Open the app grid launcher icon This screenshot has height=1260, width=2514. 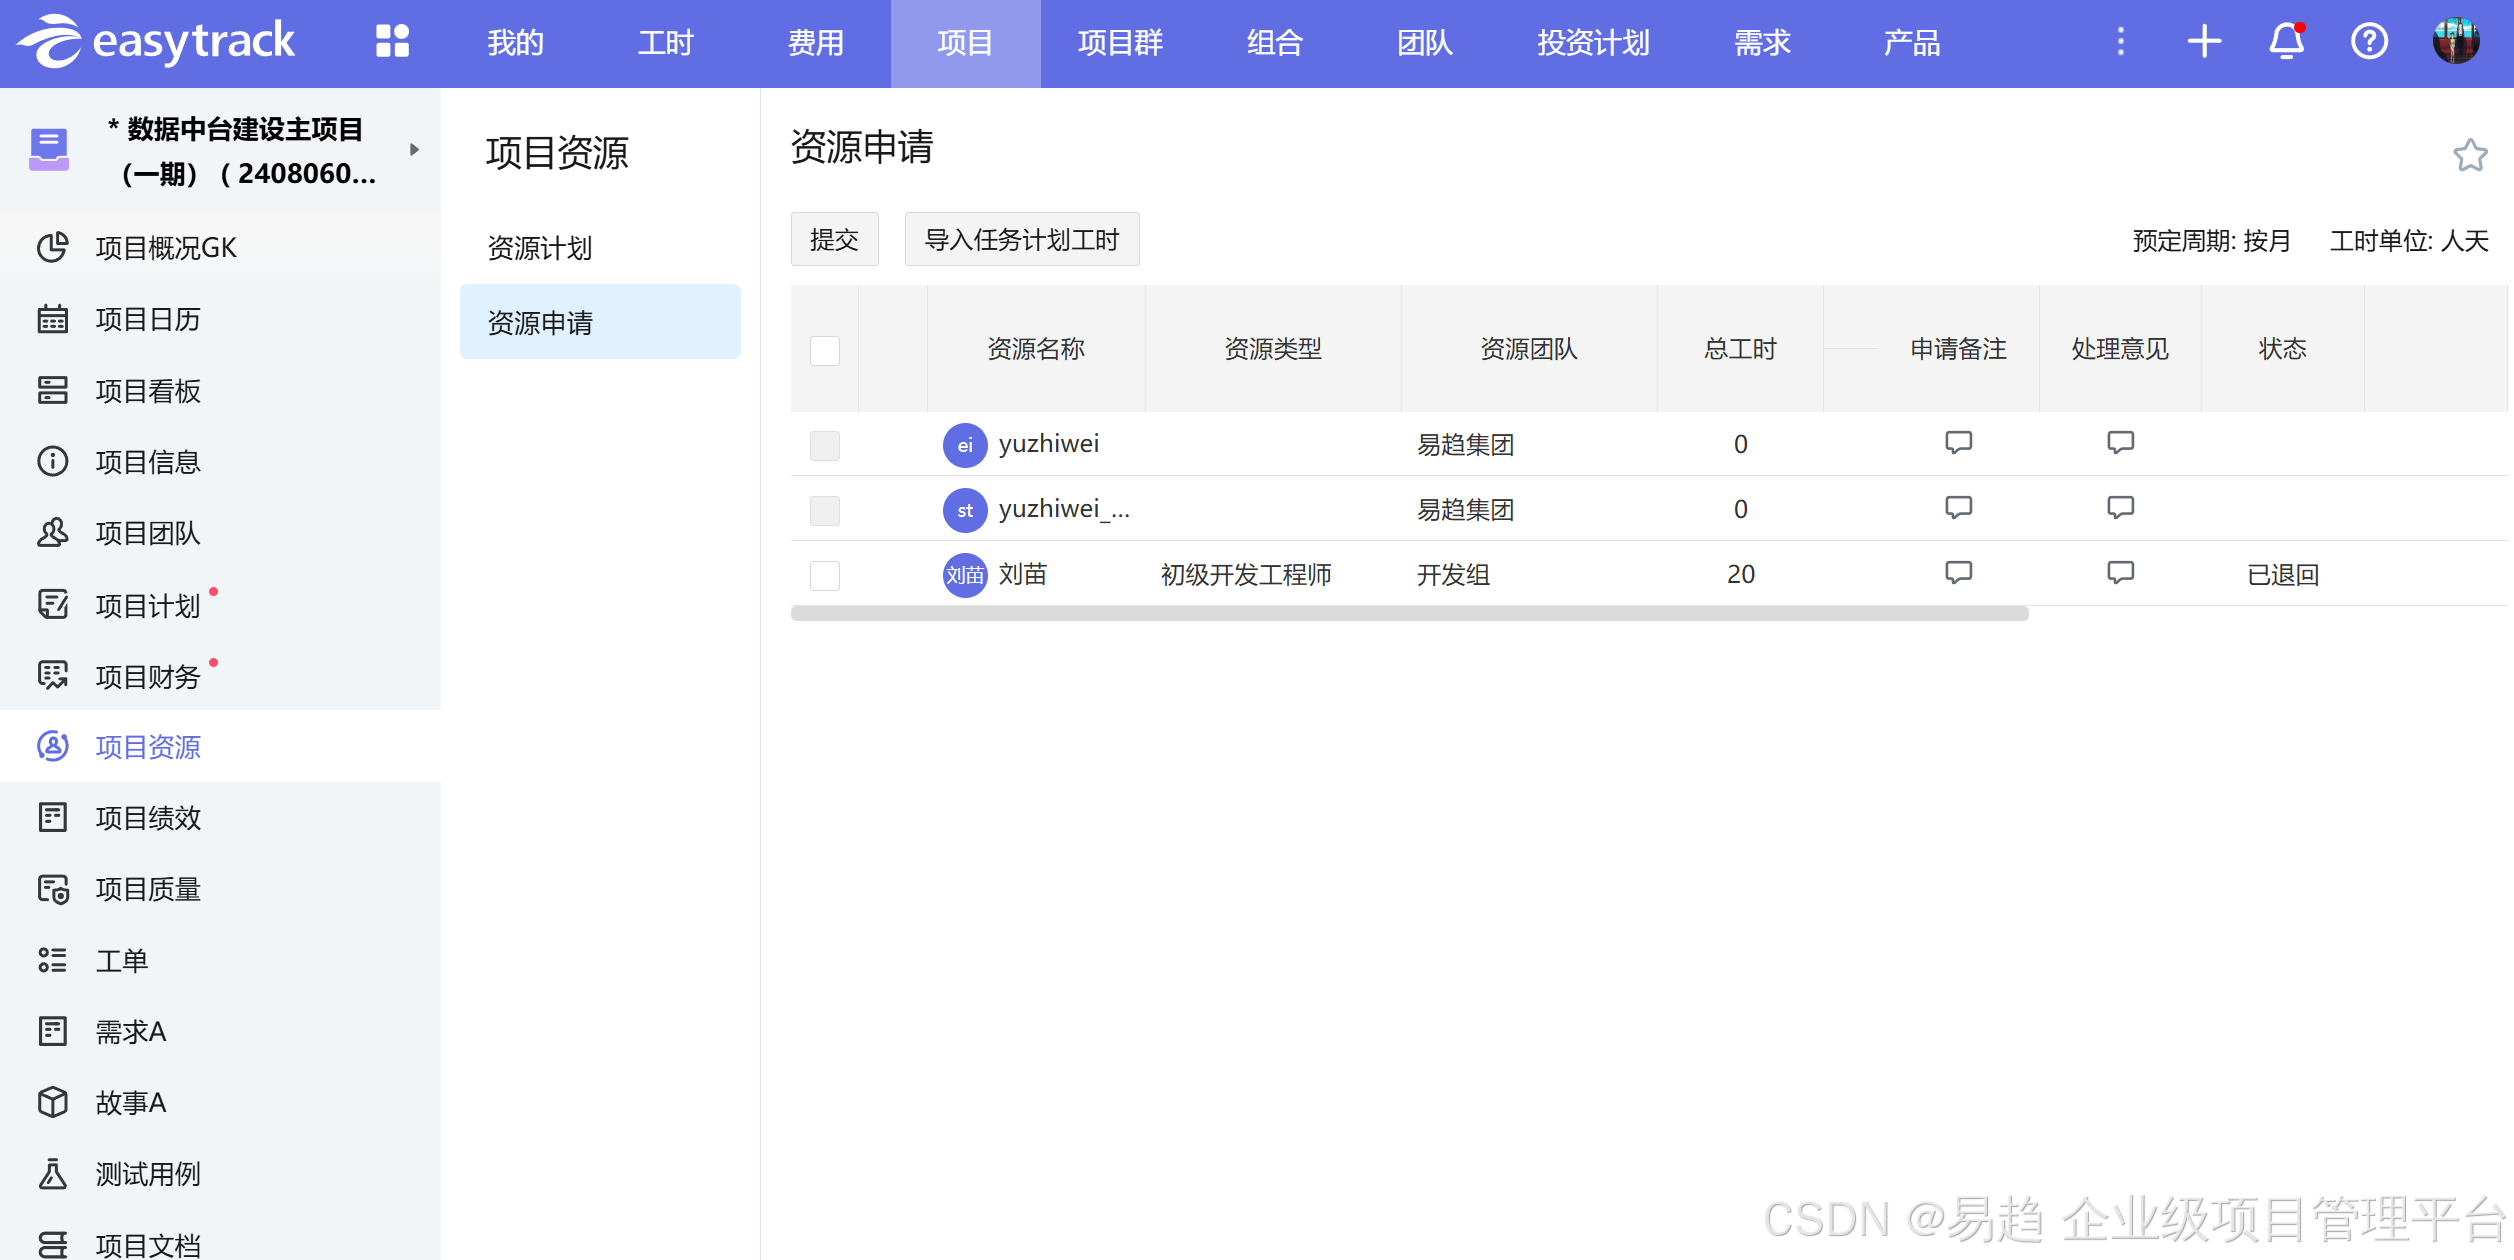tap(392, 42)
